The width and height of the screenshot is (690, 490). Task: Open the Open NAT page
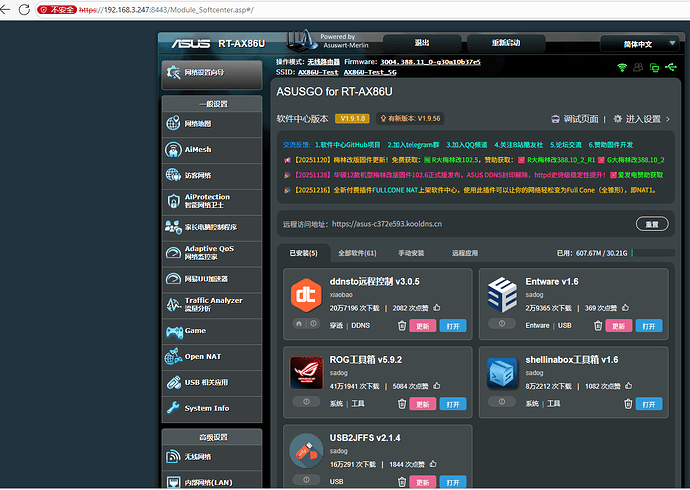(x=212, y=357)
